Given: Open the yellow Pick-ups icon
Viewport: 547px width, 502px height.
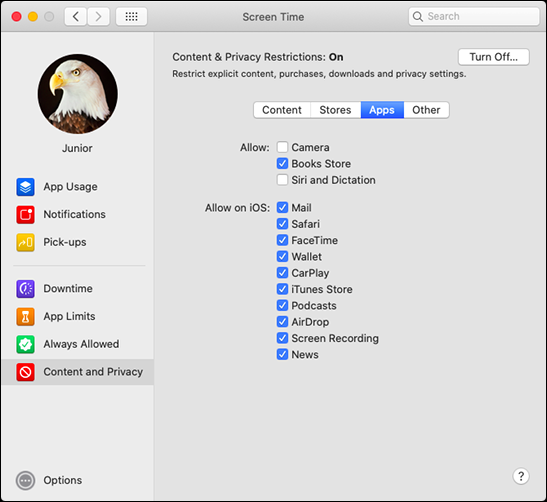Looking at the screenshot, I should tap(25, 242).
